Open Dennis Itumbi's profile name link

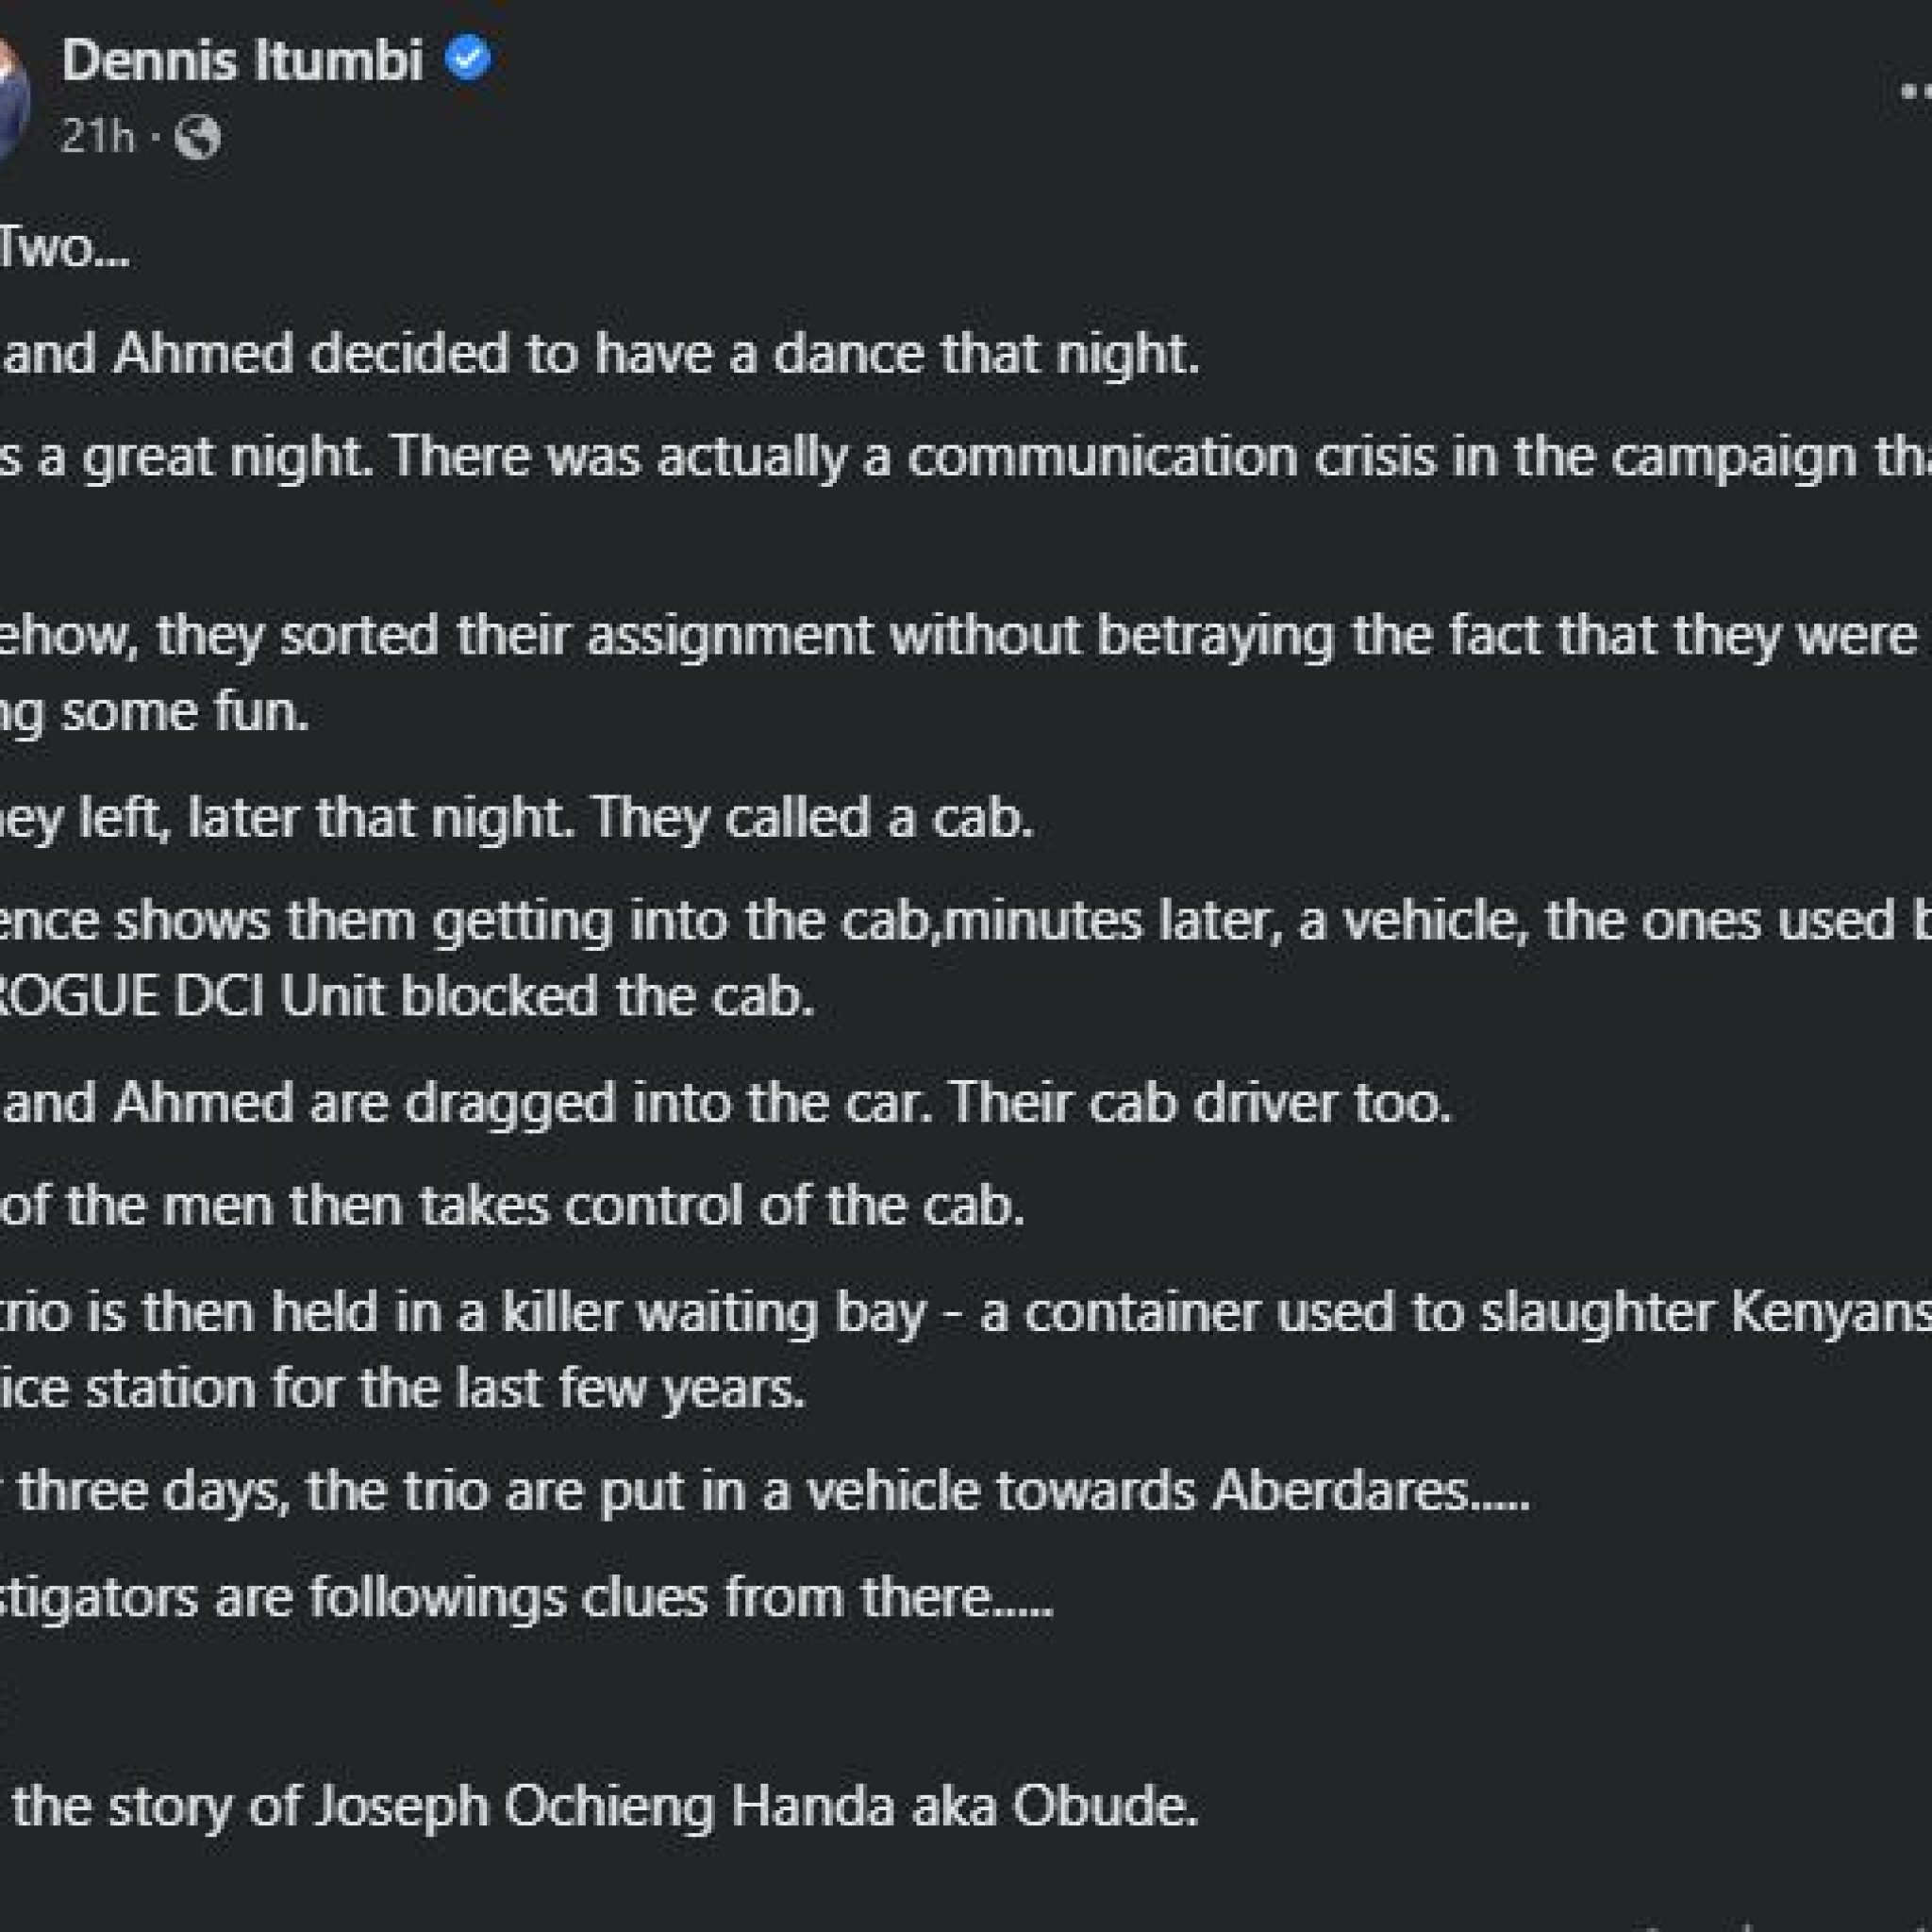point(243,61)
